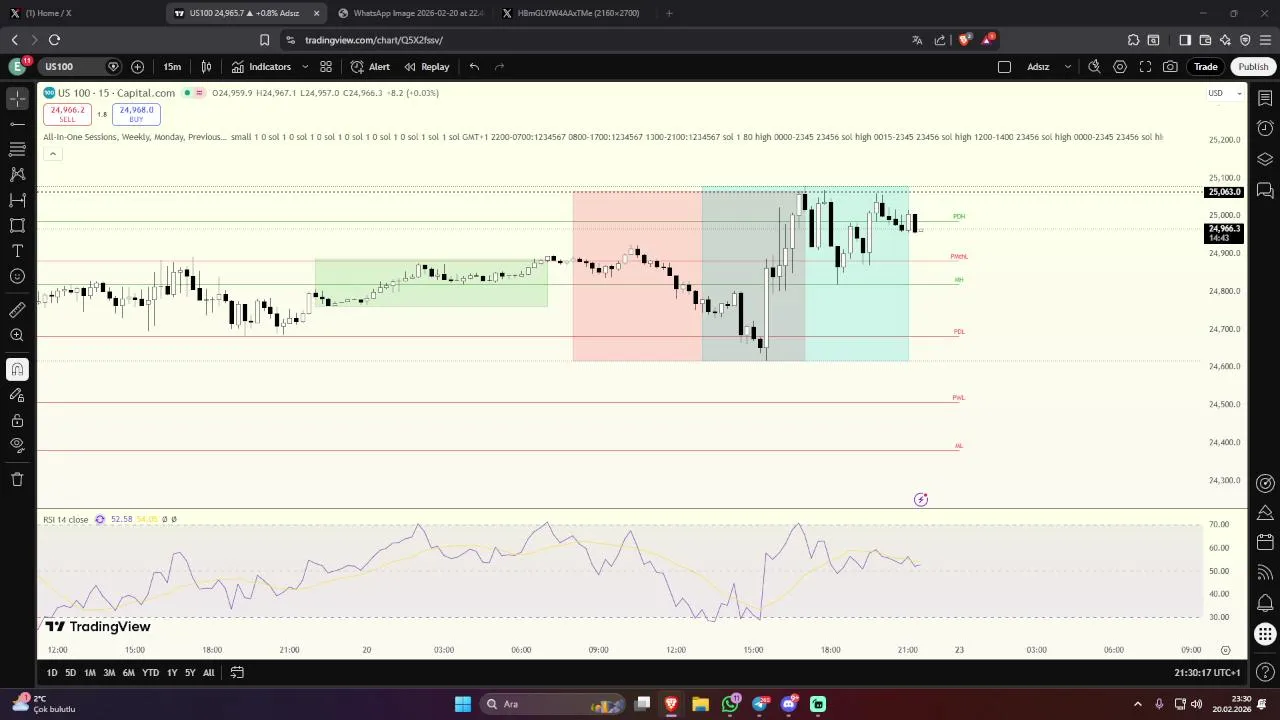Click the BUY price button
This screenshot has width=1280, height=720.
point(136,114)
